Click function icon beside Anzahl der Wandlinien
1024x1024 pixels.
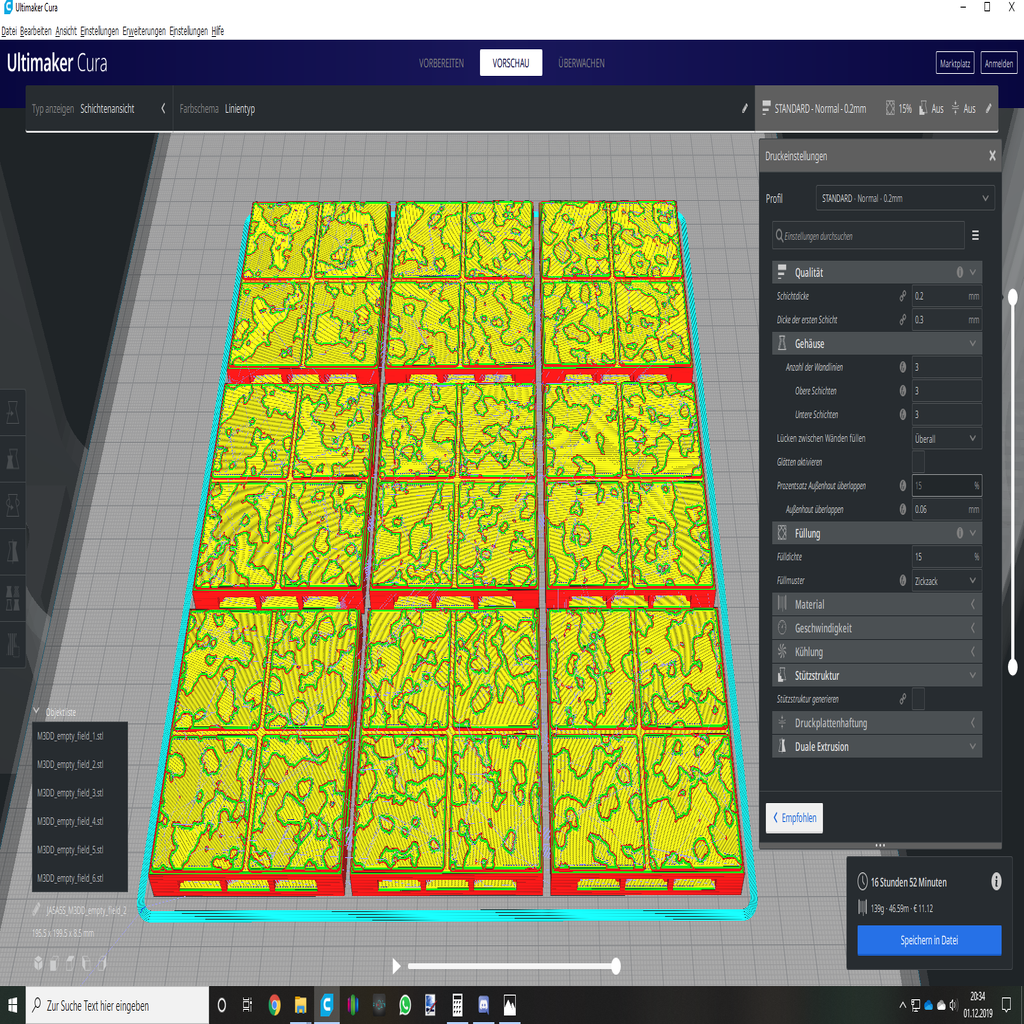coord(903,367)
